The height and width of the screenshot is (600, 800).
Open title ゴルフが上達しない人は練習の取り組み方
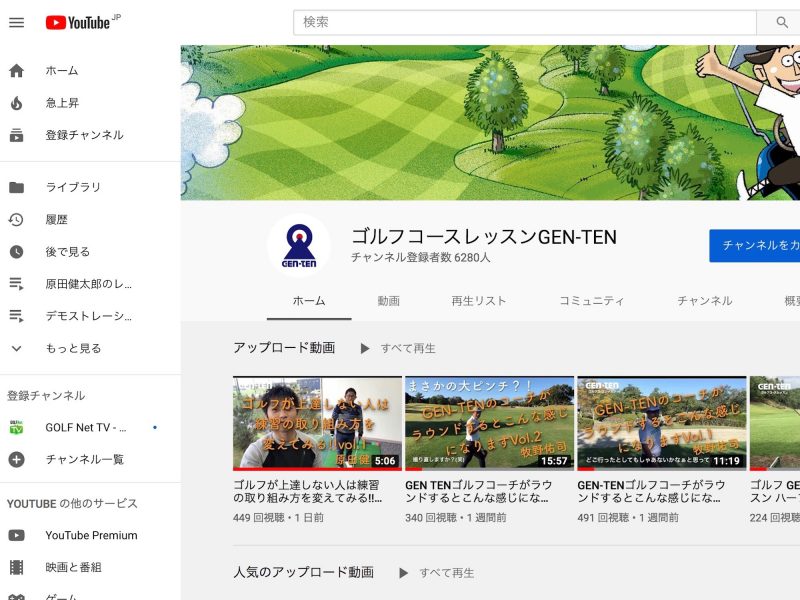coord(308,491)
